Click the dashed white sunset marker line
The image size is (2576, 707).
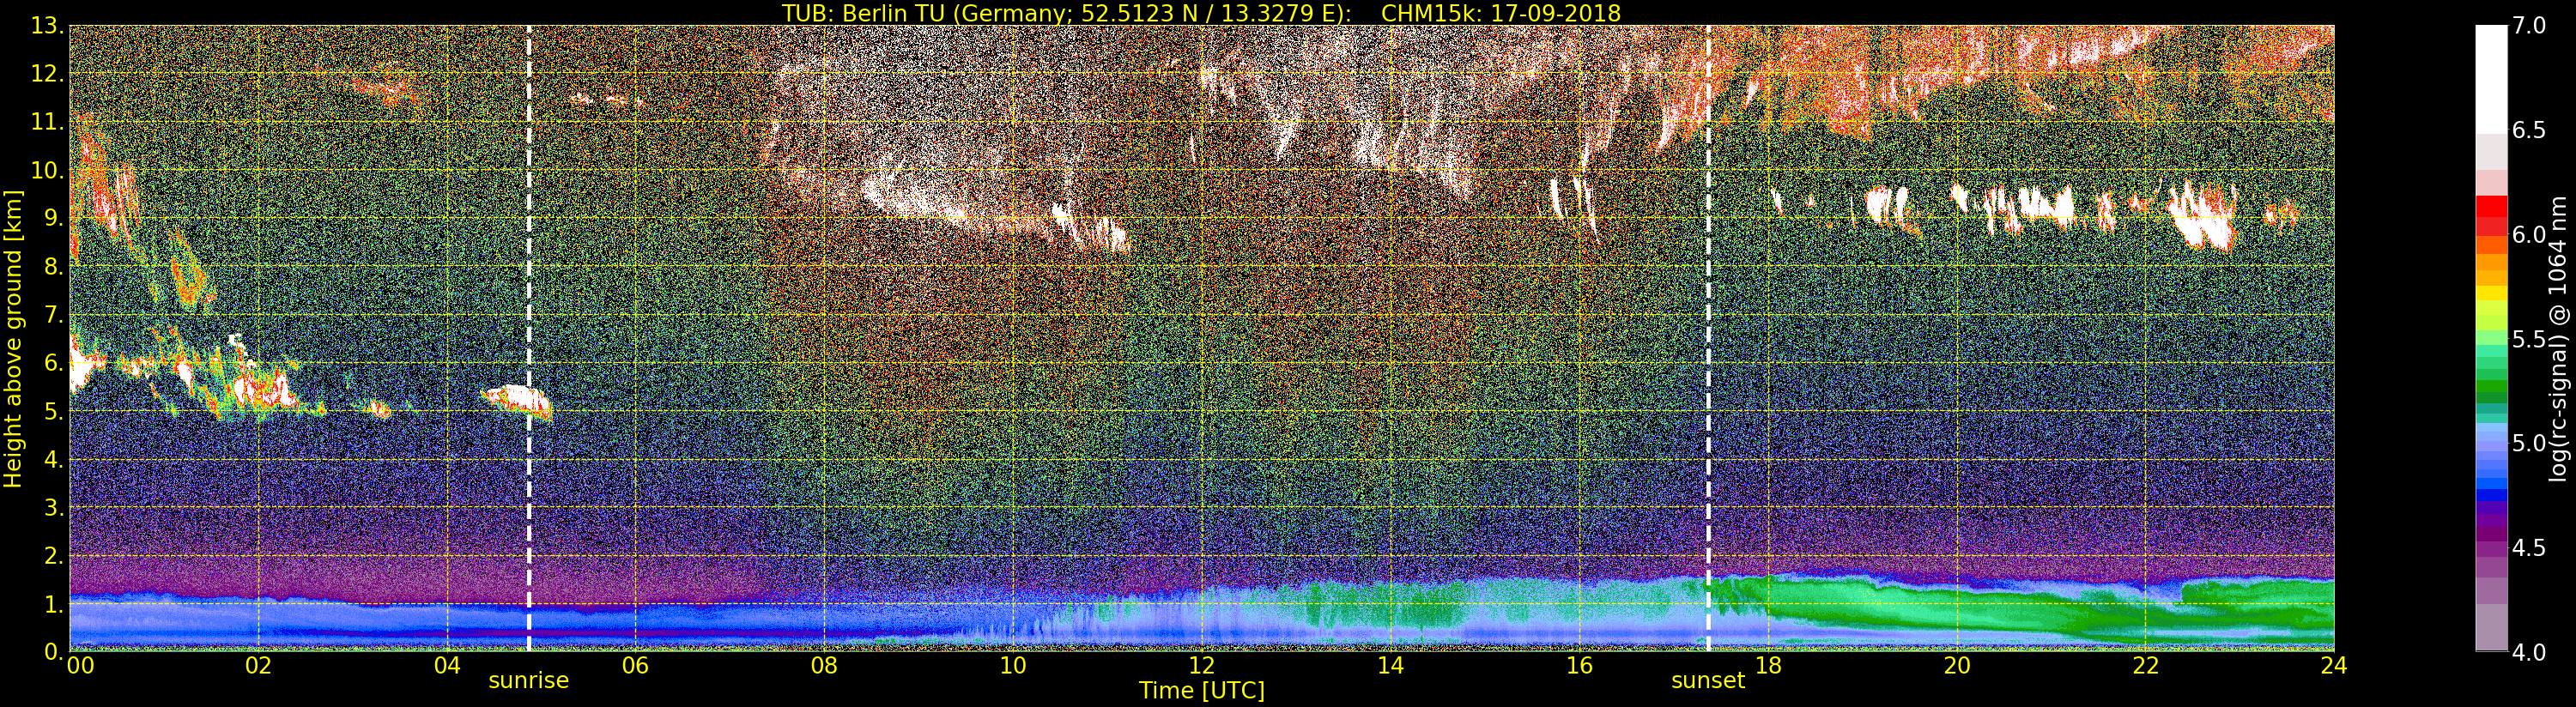tap(1708, 338)
